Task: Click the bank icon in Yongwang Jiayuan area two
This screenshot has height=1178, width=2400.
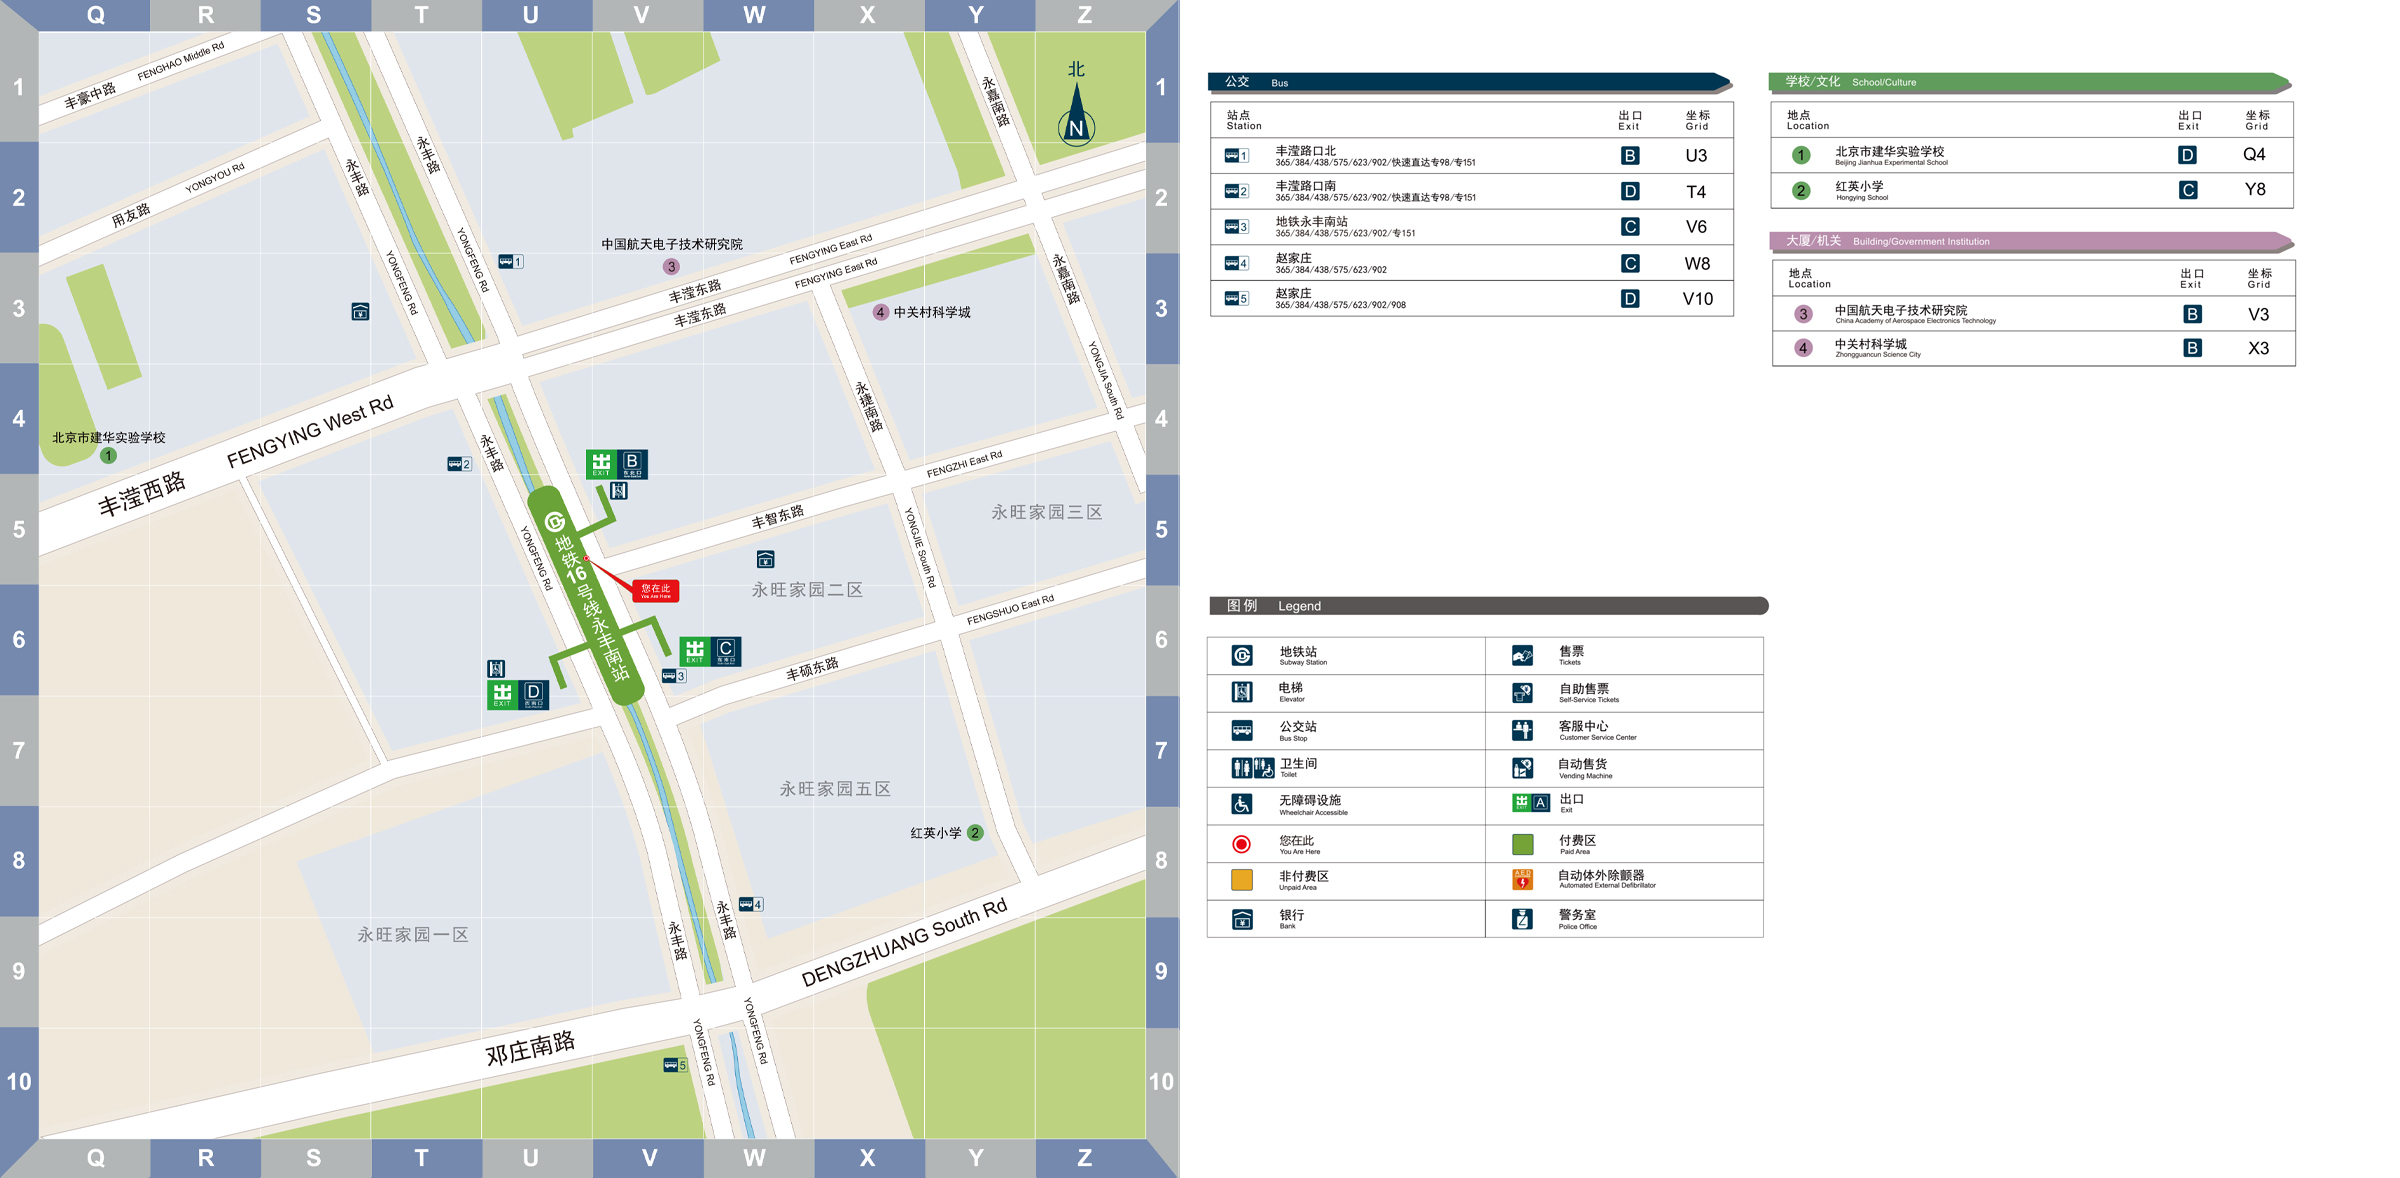Action: [765, 559]
